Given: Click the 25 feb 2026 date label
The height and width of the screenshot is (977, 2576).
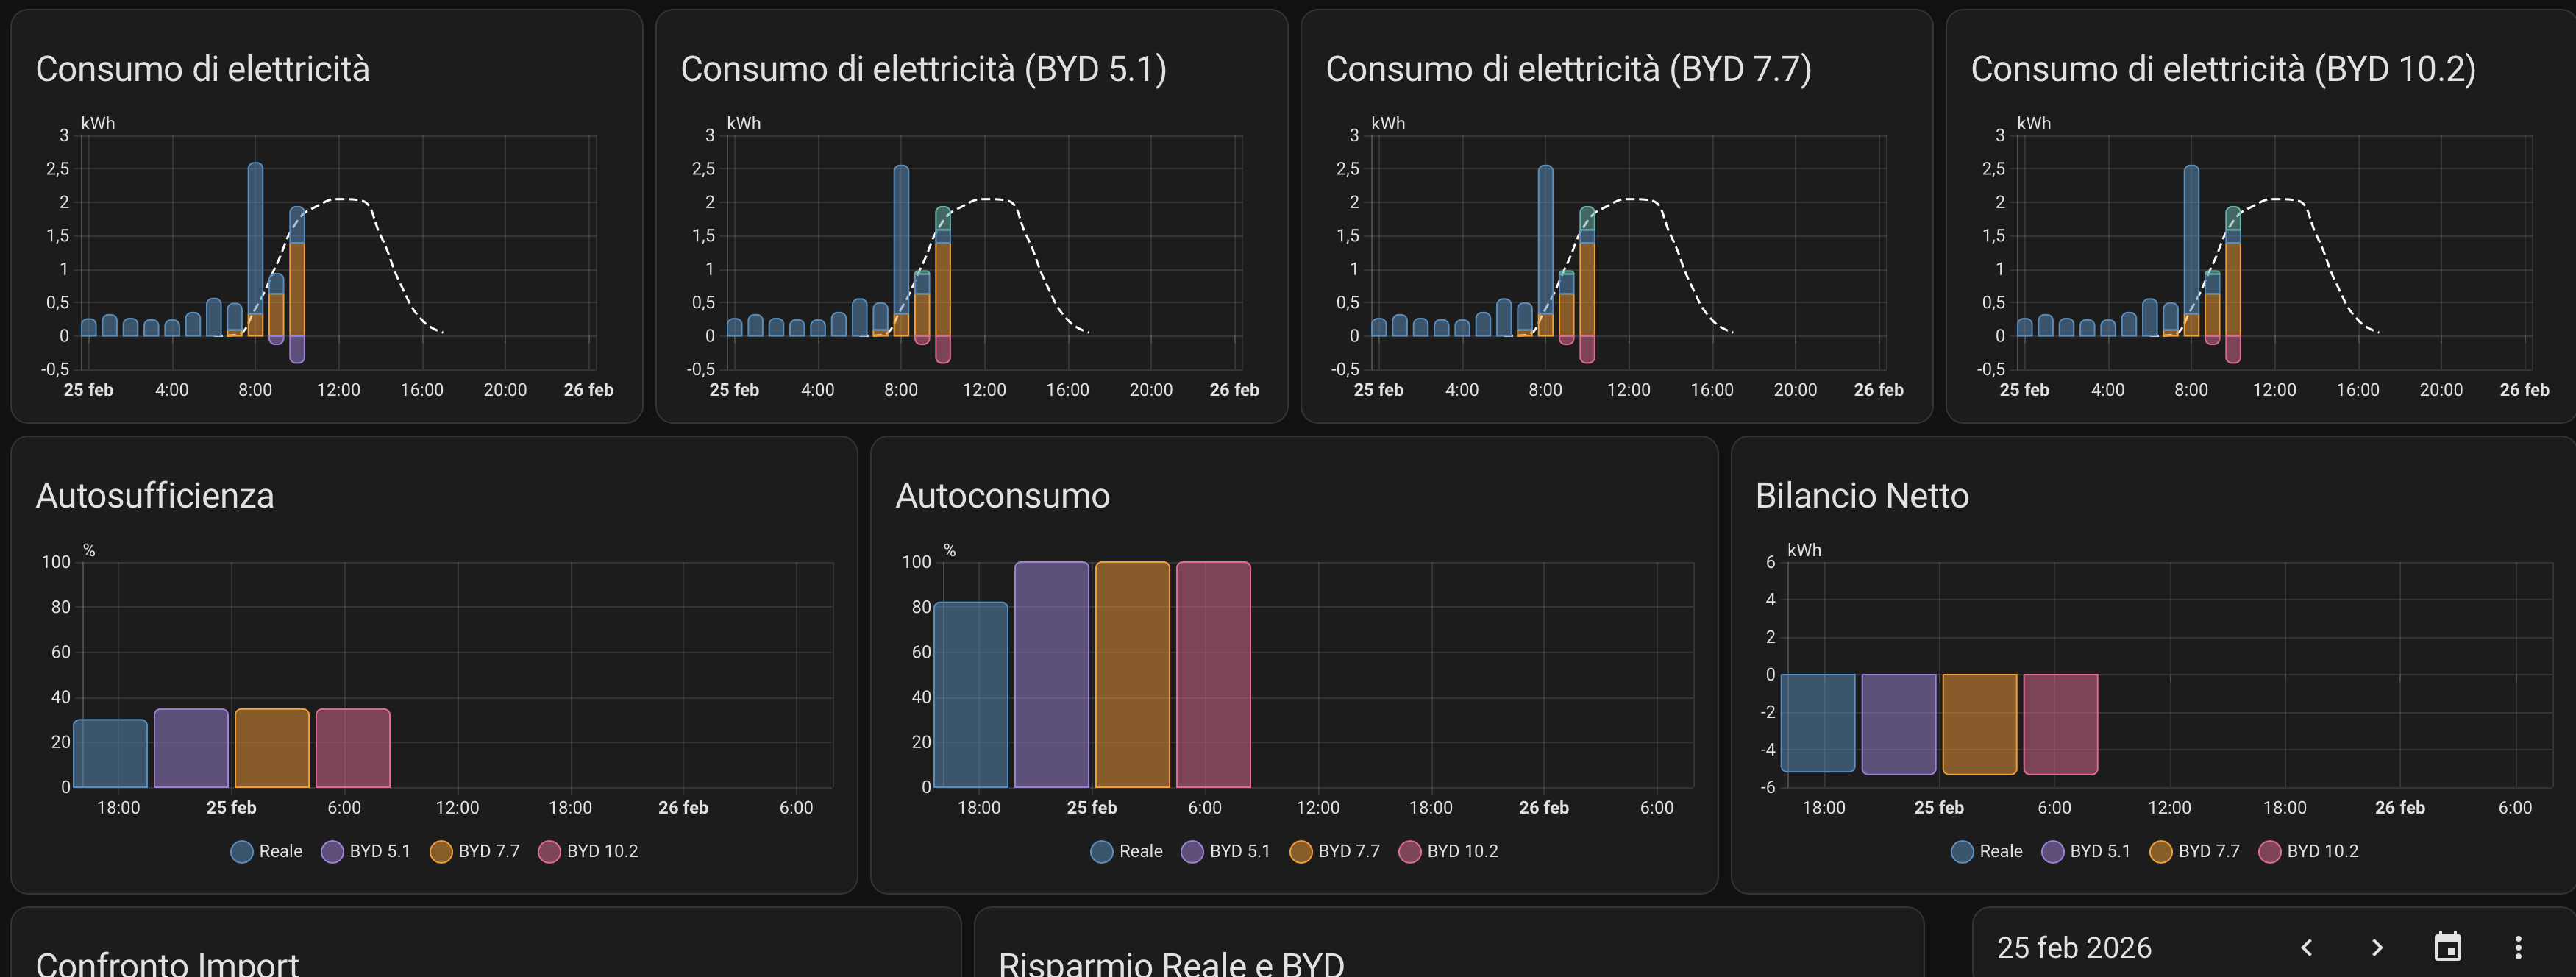Looking at the screenshot, I should tap(2074, 947).
